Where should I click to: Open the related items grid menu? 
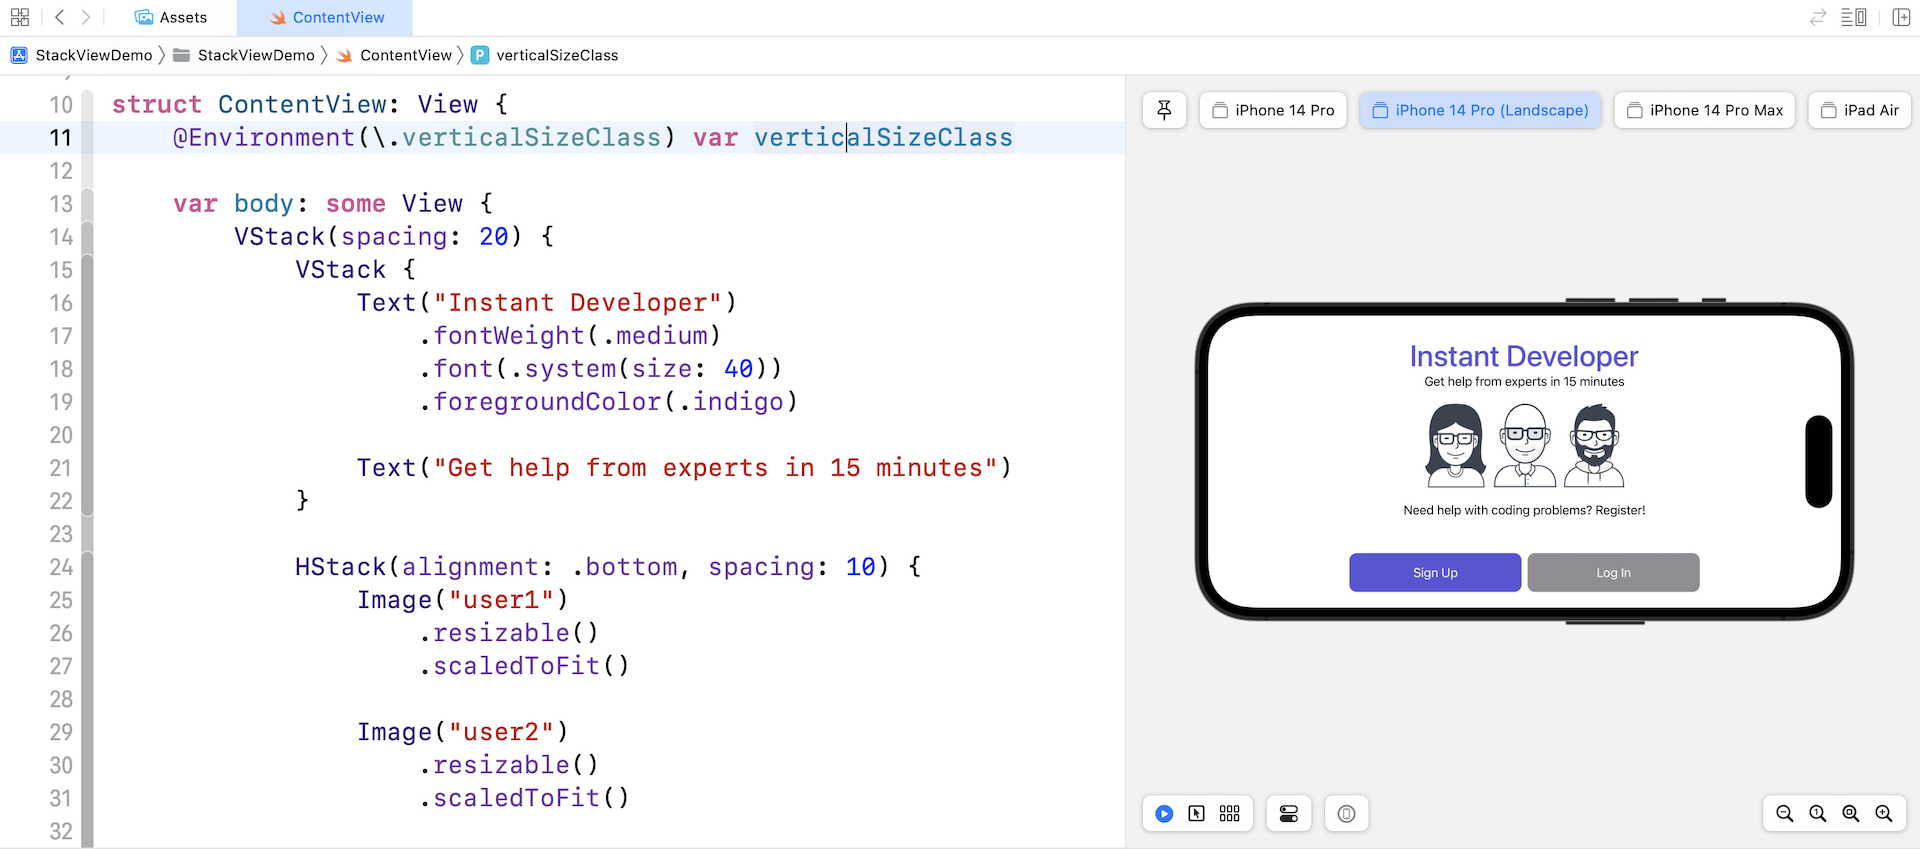tap(20, 17)
